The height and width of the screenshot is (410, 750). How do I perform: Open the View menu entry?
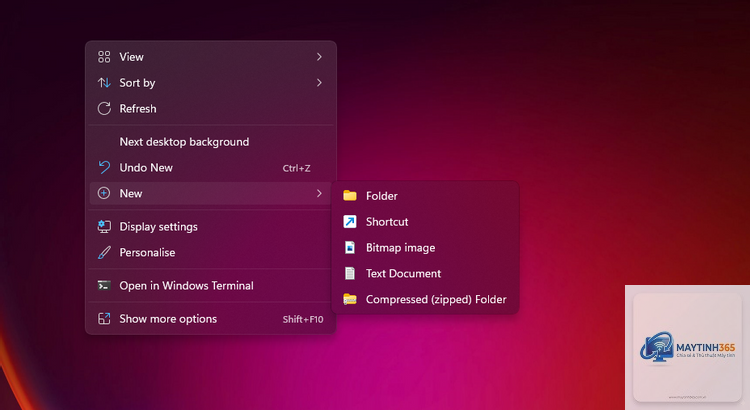tap(210, 57)
